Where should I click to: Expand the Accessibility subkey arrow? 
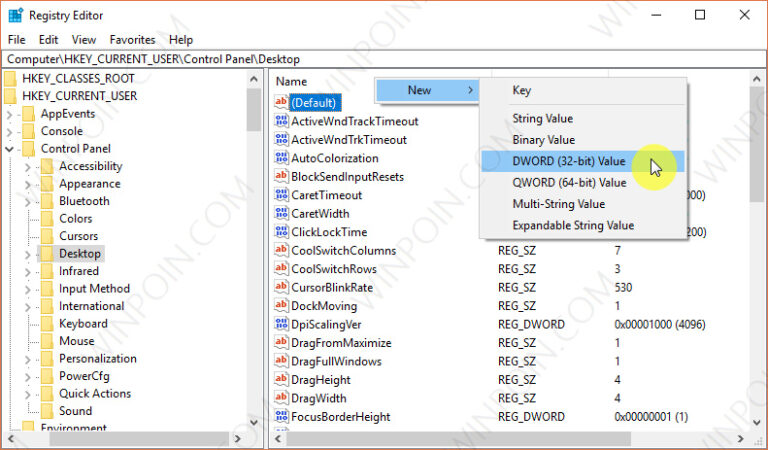tap(27, 167)
